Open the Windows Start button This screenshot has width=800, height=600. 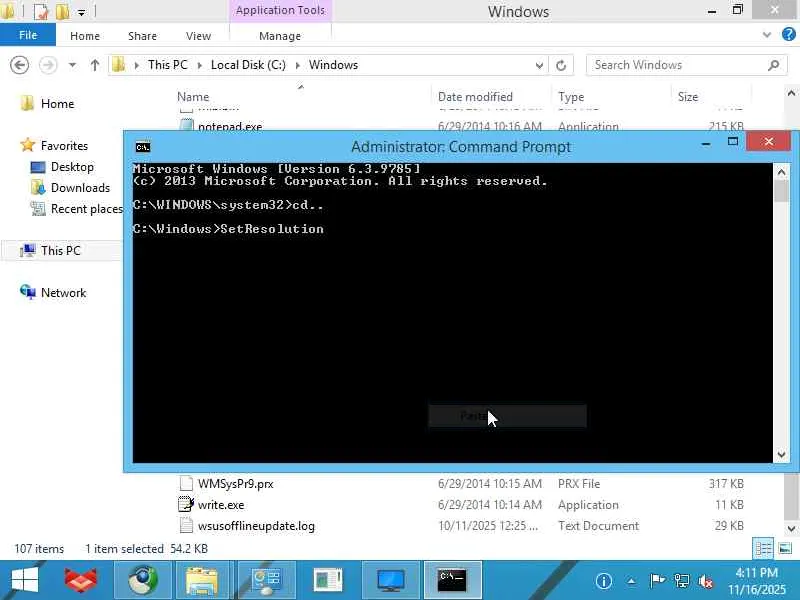(25, 580)
